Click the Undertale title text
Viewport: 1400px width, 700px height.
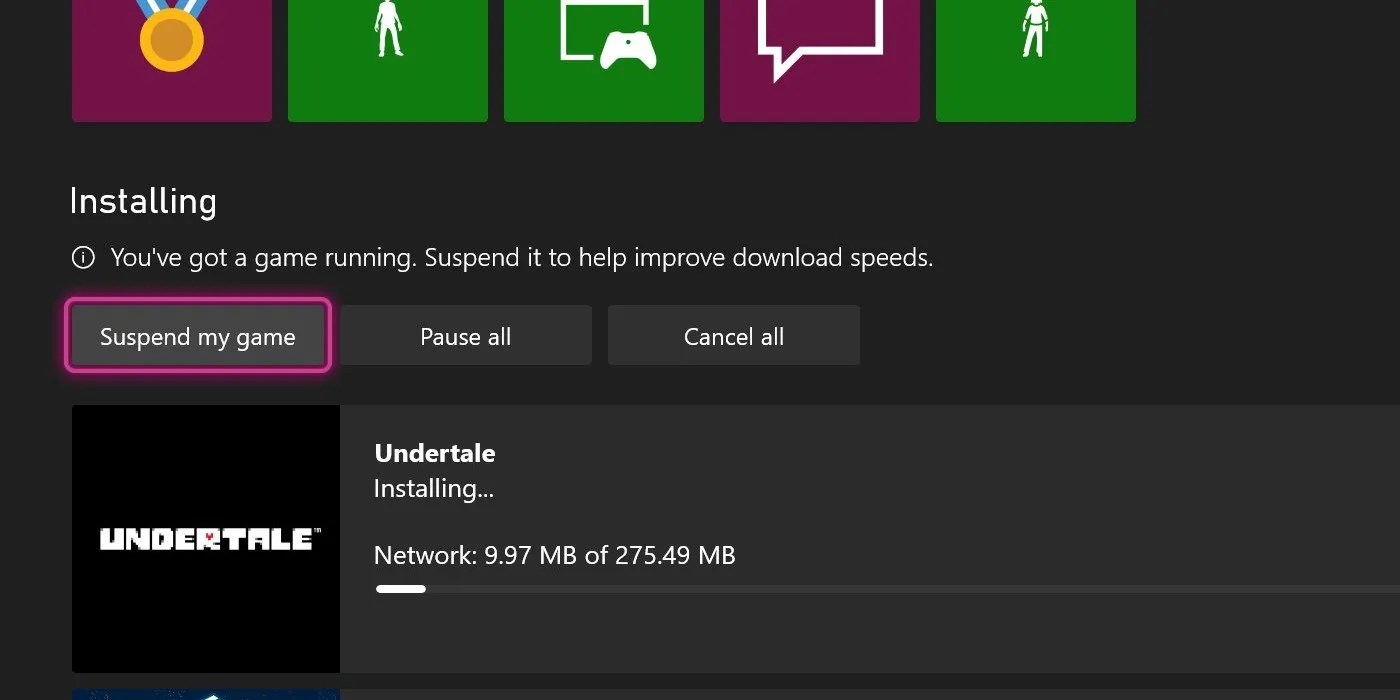pyautogui.click(x=434, y=452)
